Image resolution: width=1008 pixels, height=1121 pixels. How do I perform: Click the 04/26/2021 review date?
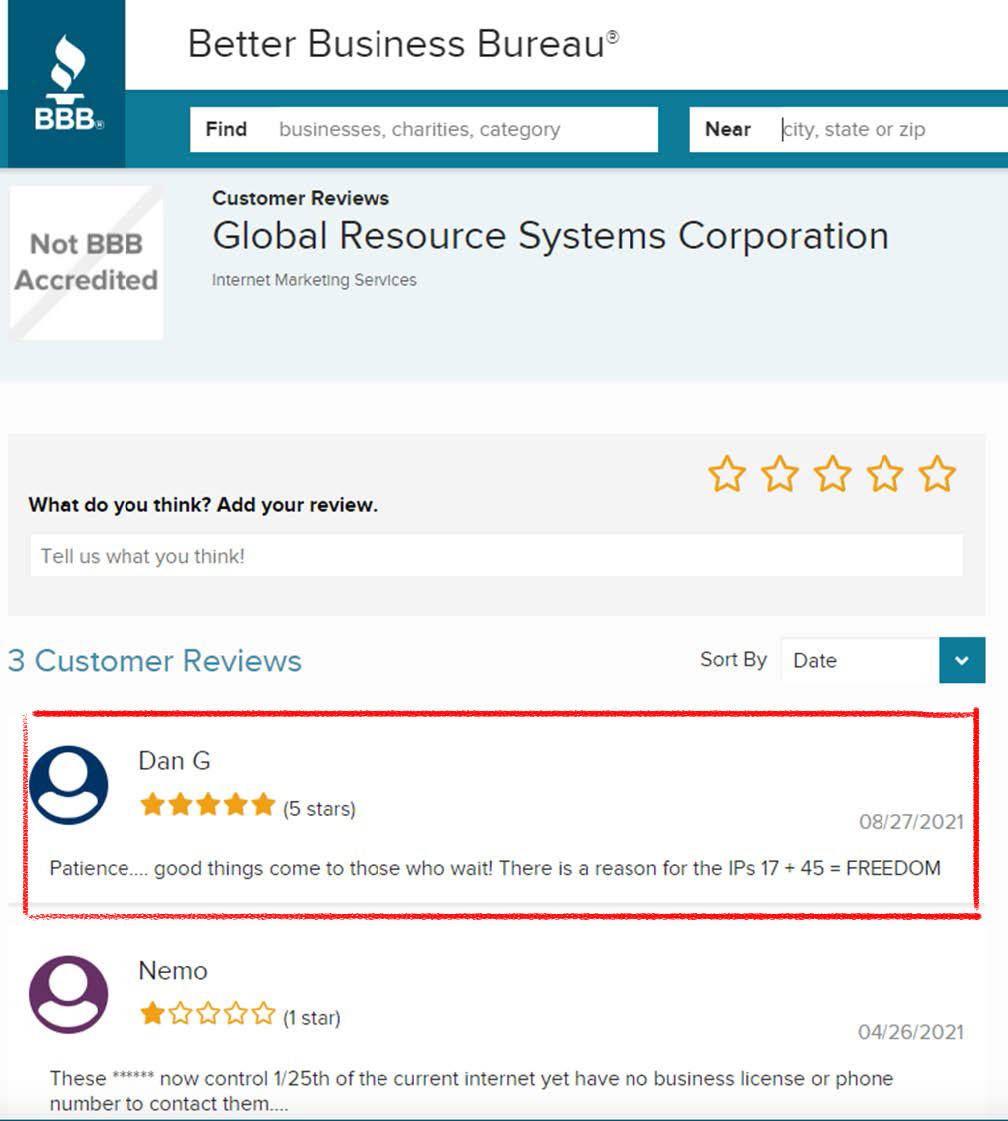911,1032
